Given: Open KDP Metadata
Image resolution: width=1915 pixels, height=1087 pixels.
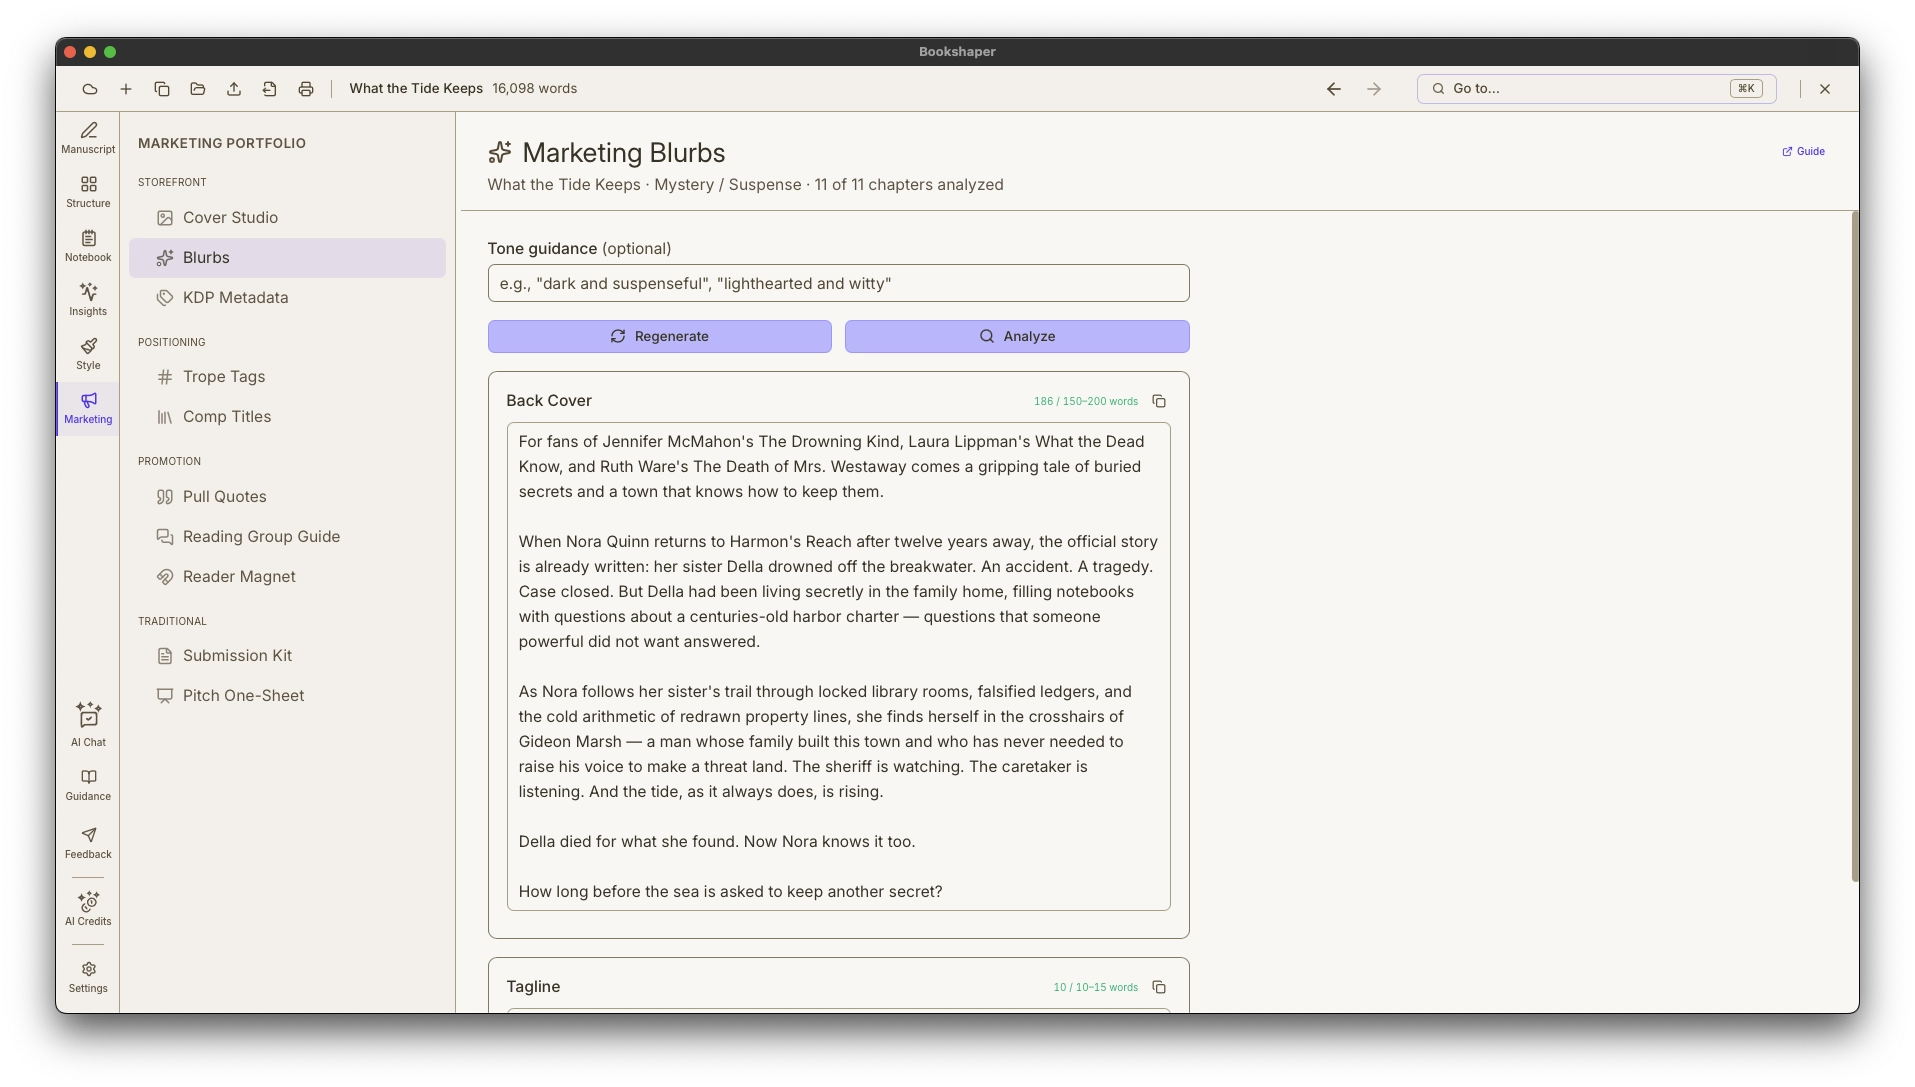Looking at the screenshot, I should click(287, 298).
